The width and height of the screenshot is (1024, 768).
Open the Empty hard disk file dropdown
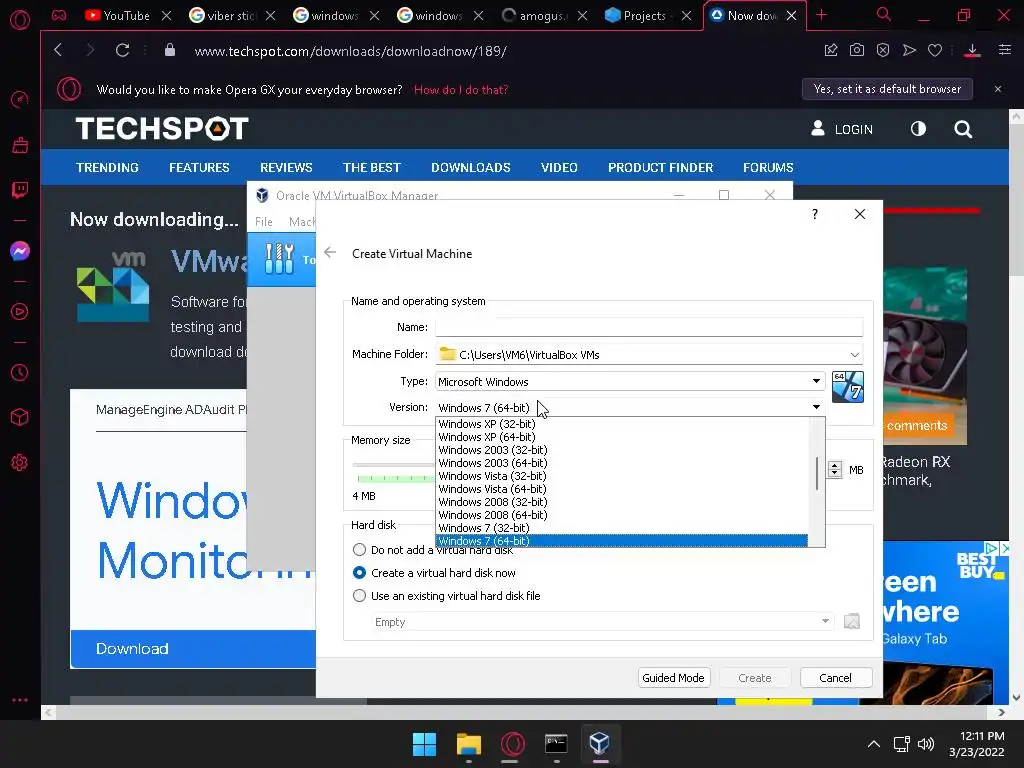(603, 622)
